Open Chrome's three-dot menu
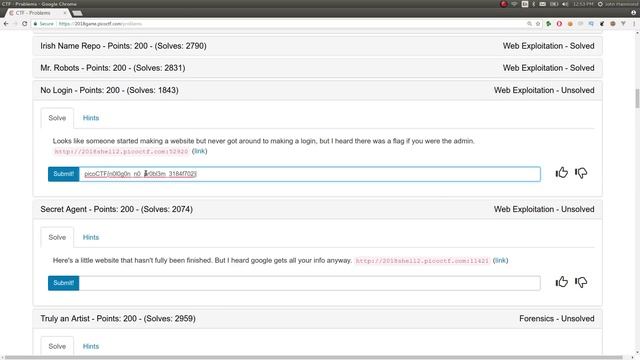This screenshot has height=360, width=640. pos(634,24)
